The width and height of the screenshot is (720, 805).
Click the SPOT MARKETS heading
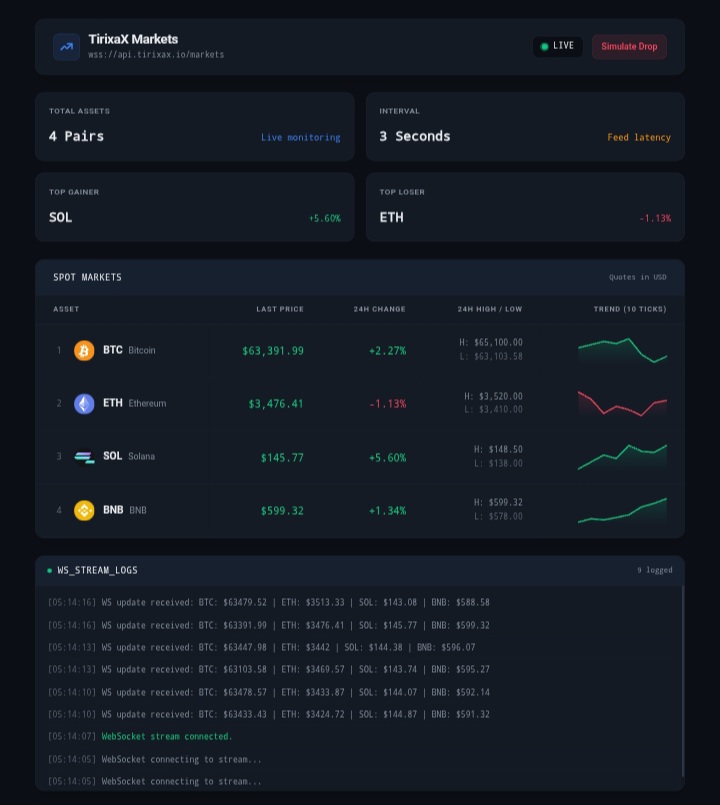[87, 277]
